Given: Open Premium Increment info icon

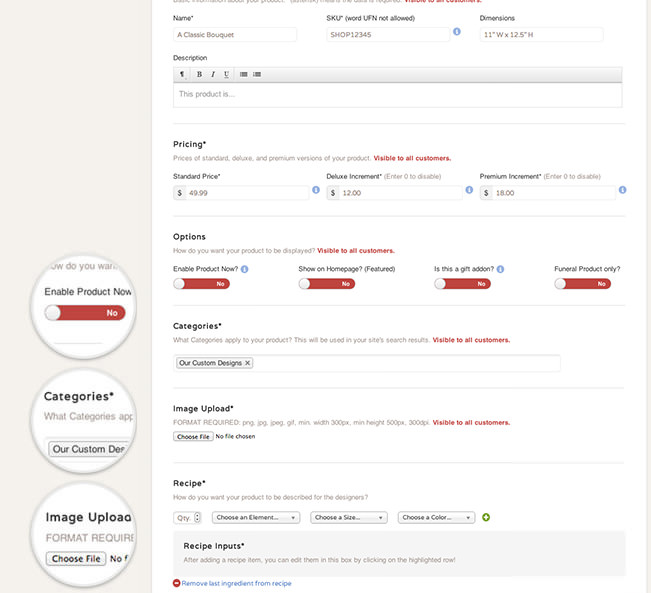Looking at the screenshot, I should [622, 190].
